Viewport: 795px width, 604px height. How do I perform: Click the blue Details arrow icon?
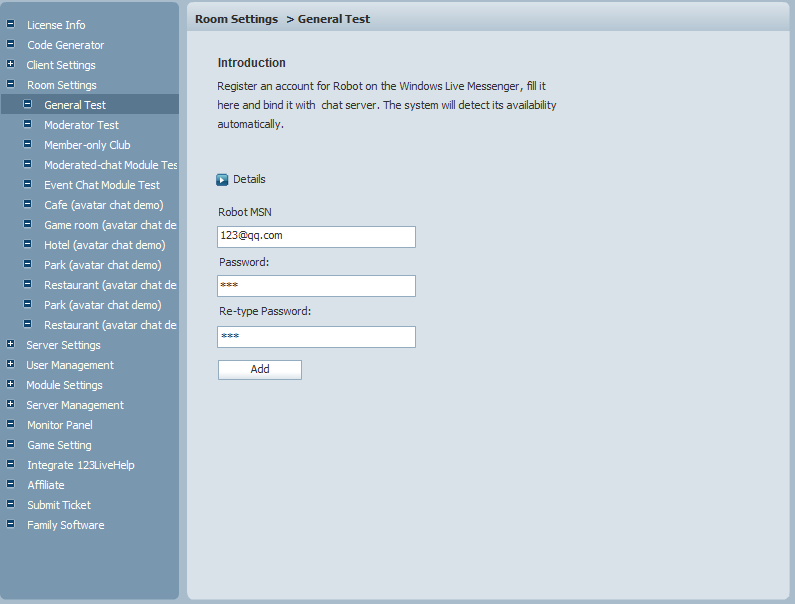point(222,180)
